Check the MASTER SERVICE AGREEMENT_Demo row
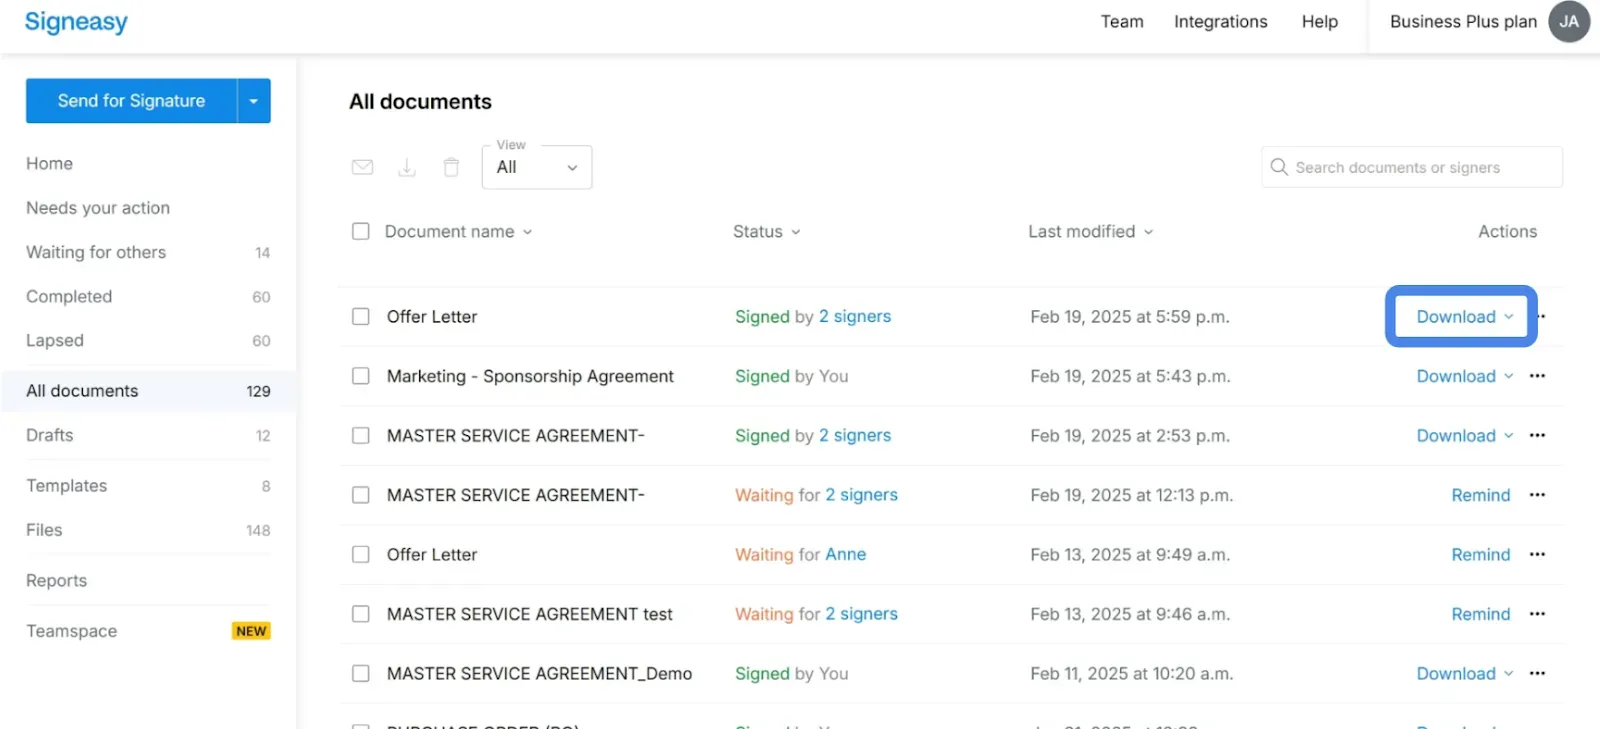 361,673
